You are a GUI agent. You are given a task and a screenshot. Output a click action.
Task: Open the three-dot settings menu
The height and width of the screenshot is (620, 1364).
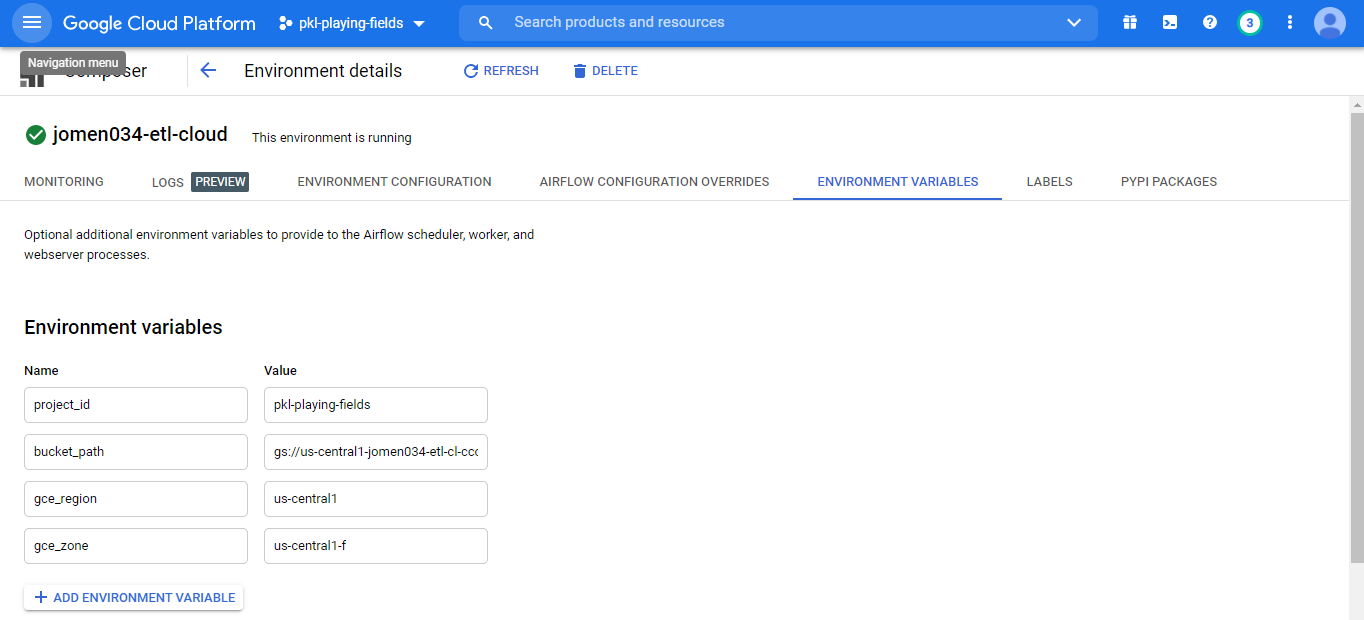(1290, 22)
